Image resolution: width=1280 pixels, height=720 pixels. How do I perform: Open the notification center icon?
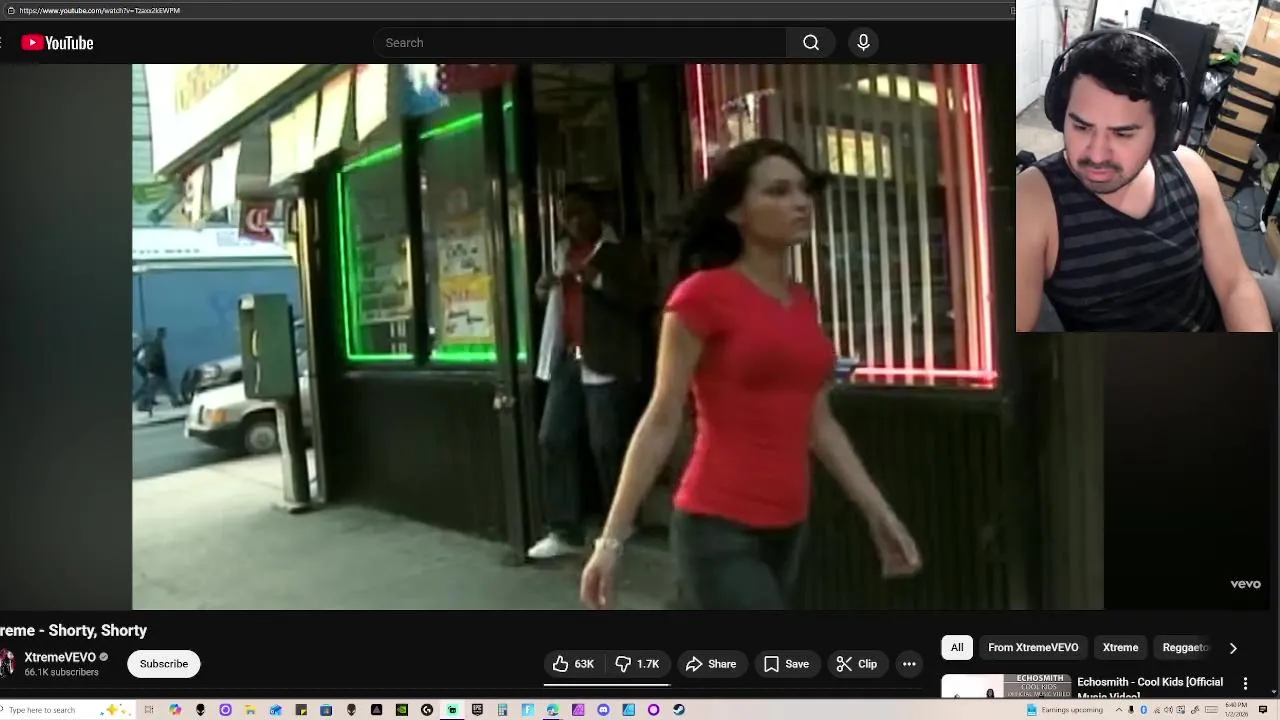(1263, 710)
